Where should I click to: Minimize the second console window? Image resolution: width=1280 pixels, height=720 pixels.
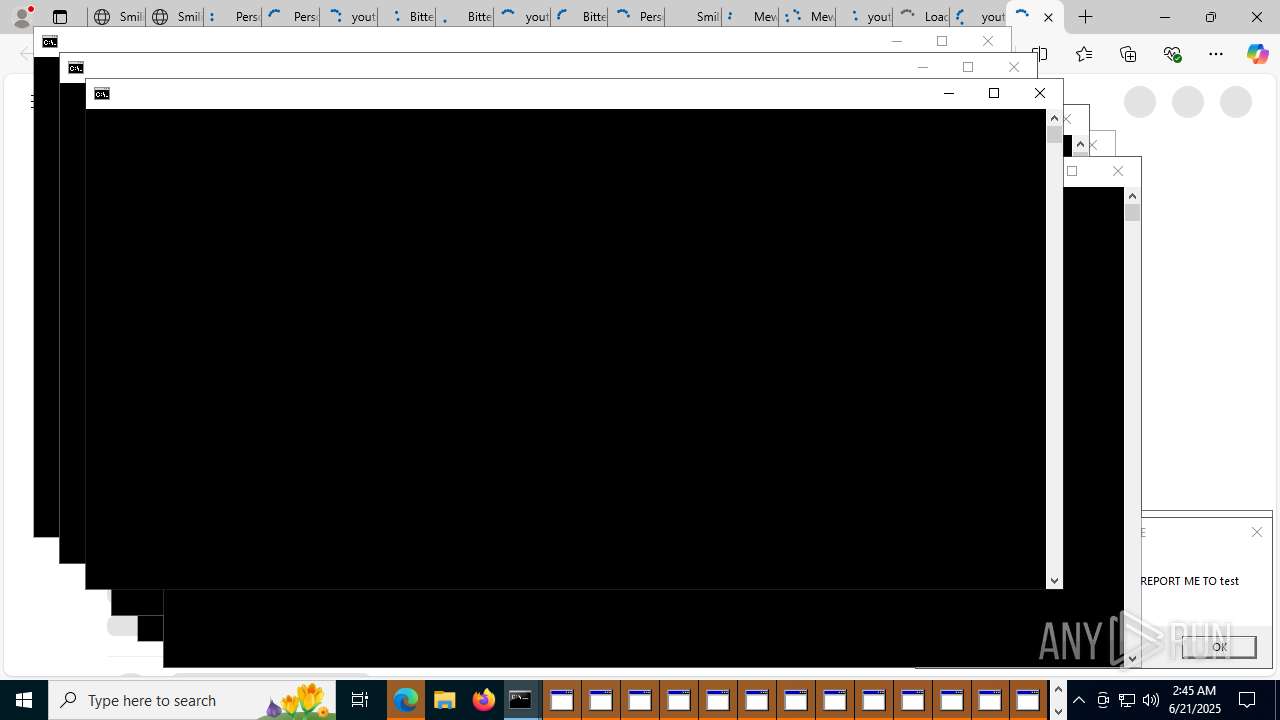(x=923, y=67)
